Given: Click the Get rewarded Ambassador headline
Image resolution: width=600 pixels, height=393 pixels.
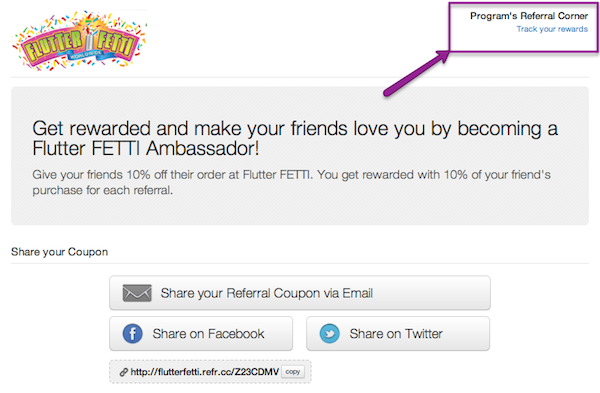Looking at the screenshot, I should click(x=295, y=139).
